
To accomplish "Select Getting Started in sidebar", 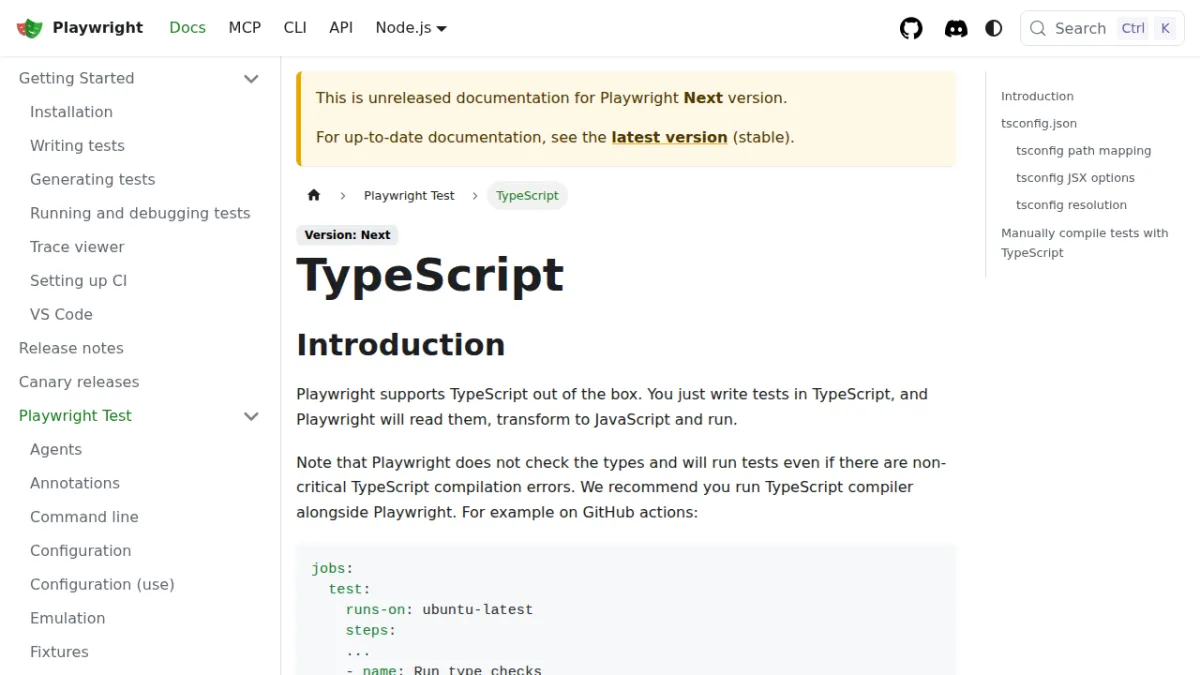I will [x=76, y=78].
